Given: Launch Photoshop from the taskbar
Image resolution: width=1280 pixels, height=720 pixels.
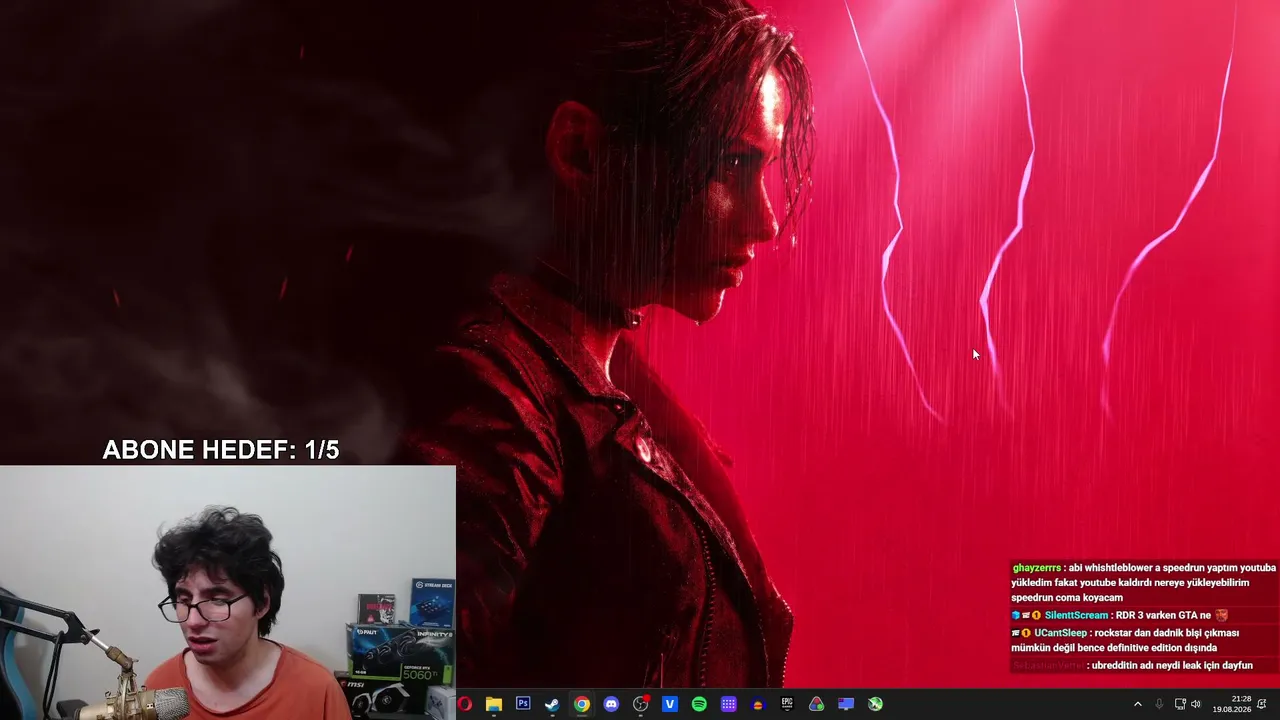Looking at the screenshot, I should tap(523, 704).
